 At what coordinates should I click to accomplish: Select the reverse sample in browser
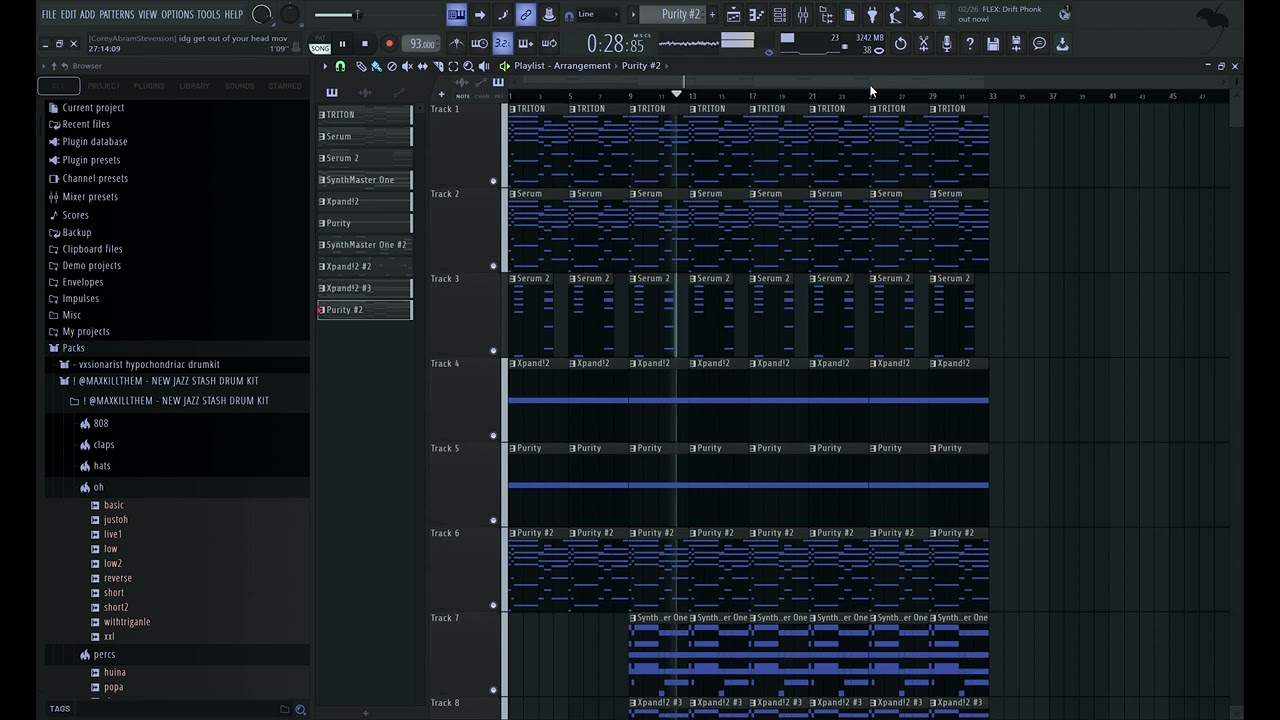(117, 578)
